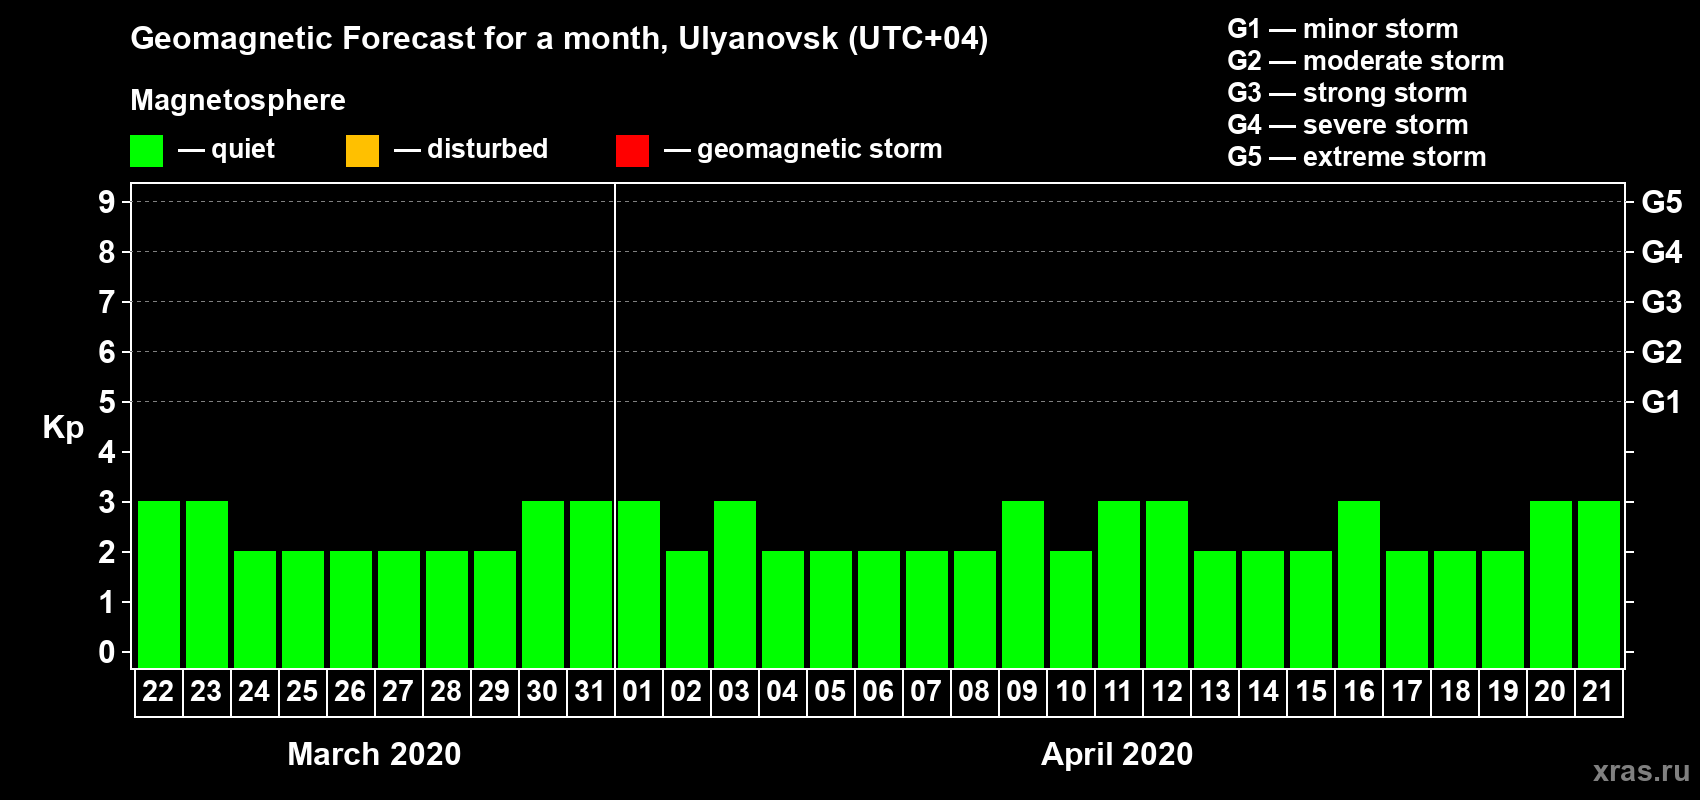Screen dimensions: 1700x800
Task: Click the Geomagnetic Forecast chart title
Action: [x=559, y=39]
